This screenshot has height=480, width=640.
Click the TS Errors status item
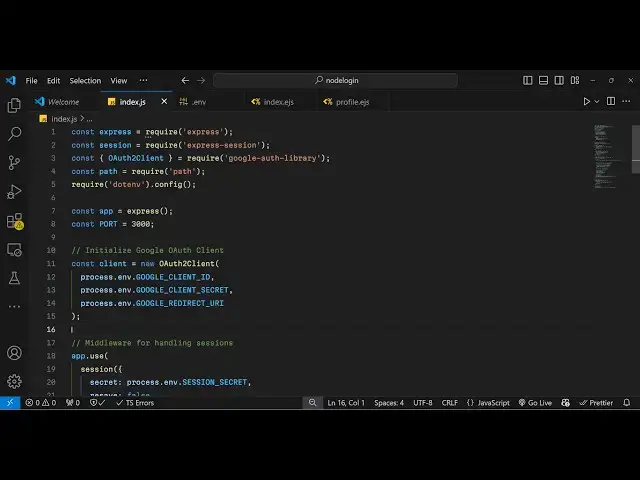point(135,403)
